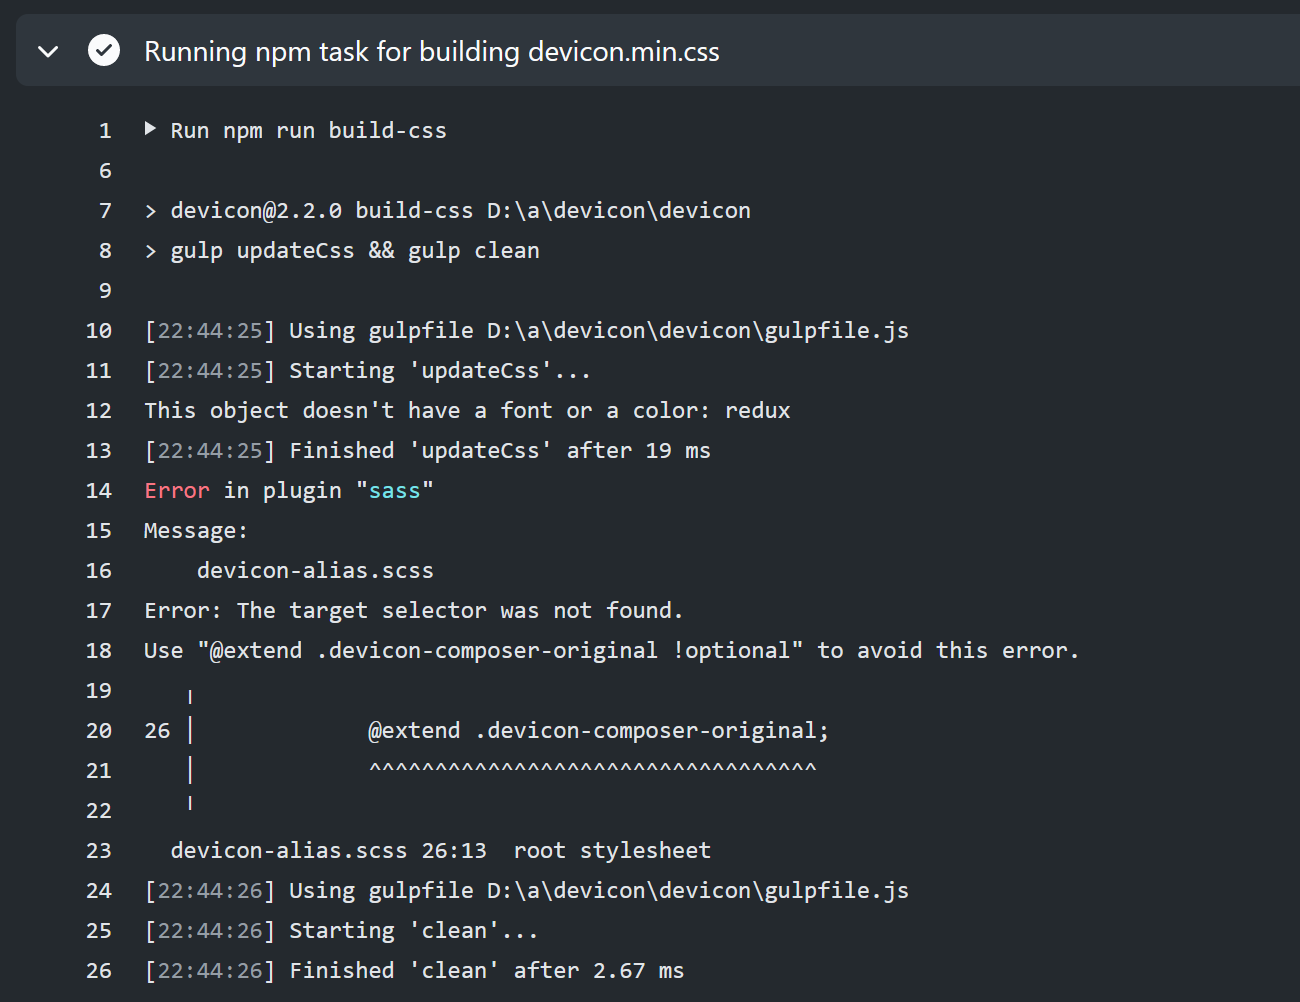Select line number 1 of the log
Image resolution: width=1300 pixels, height=1002 pixels.
(105, 130)
